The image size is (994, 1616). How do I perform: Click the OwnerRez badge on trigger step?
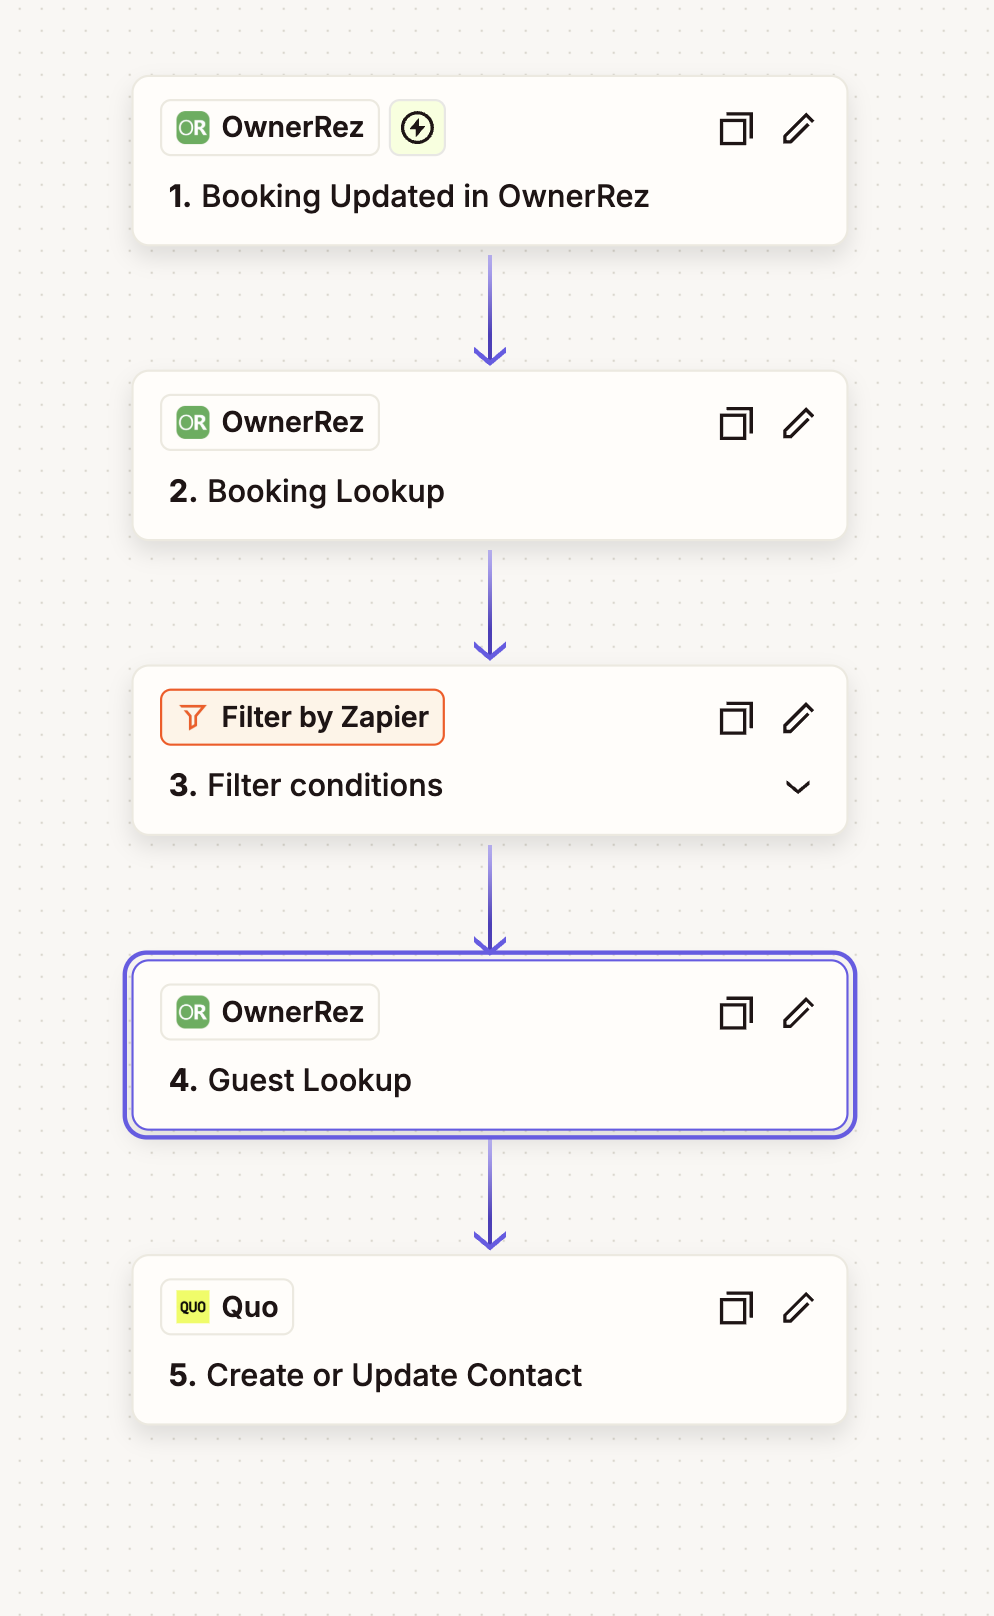click(x=270, y=128)
